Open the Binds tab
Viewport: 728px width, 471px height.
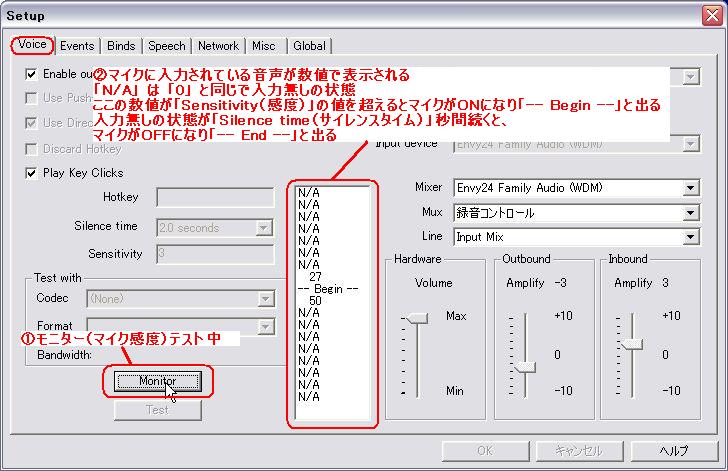tap(121, 45)
